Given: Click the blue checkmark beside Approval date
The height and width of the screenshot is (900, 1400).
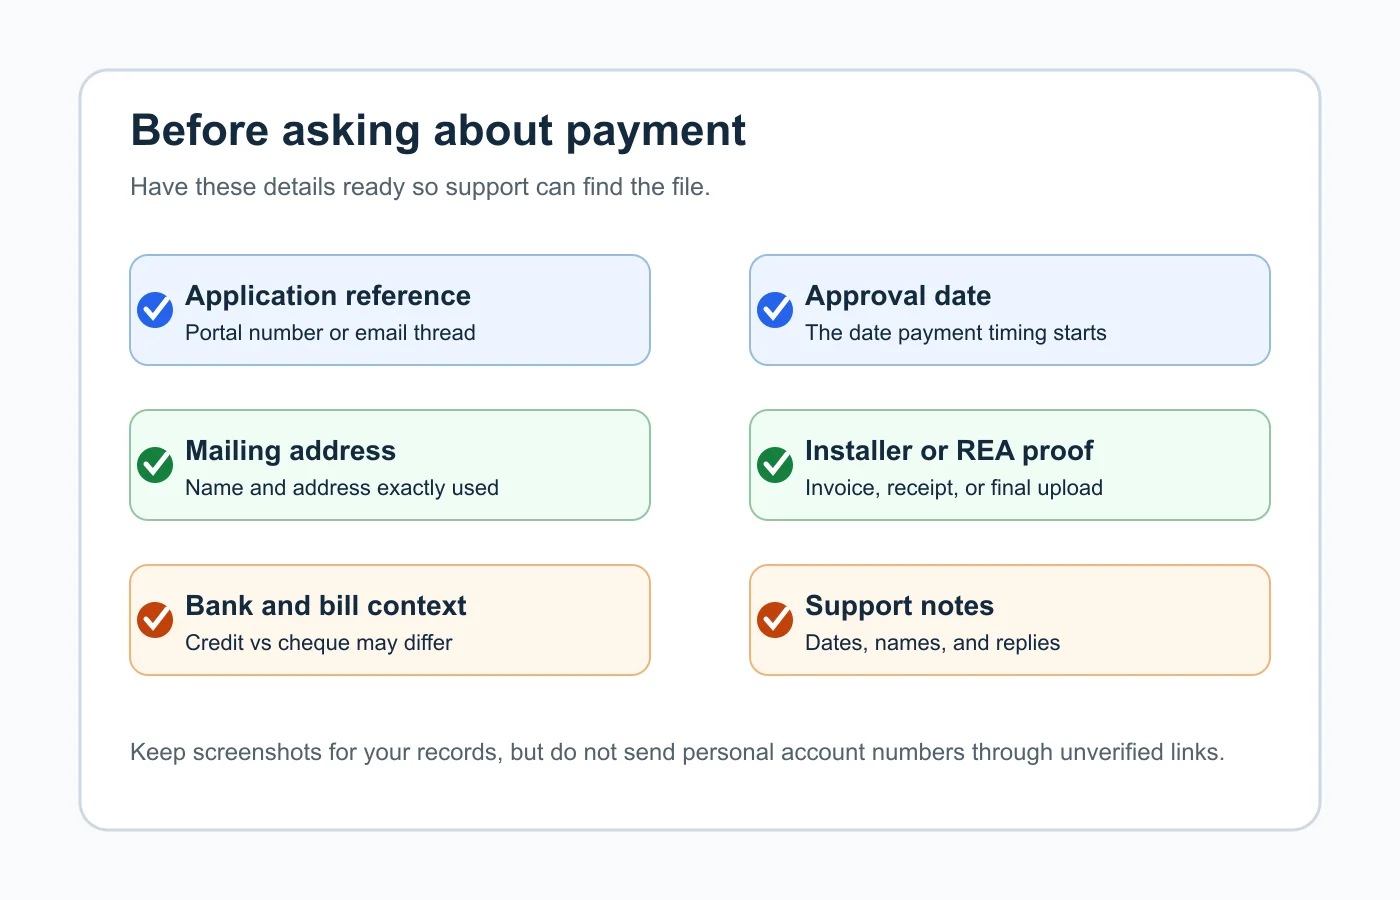Looking at the screenshot, I should (x=775, y=310).
